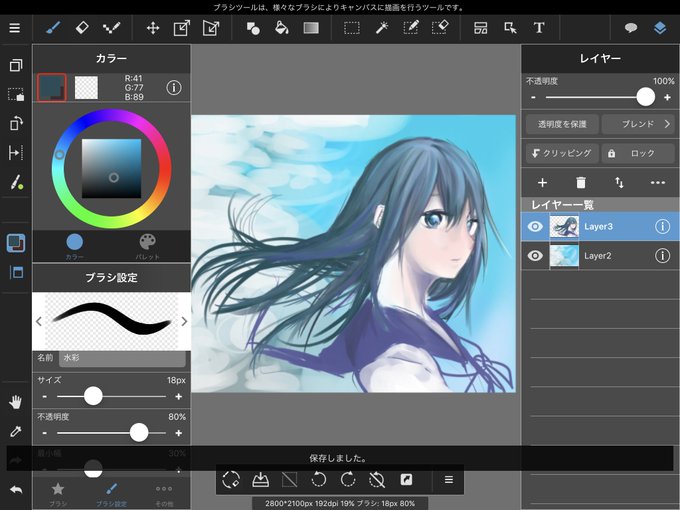This screenshot has height=510, width=680.
Task: Click the save icon in bottom toolbar
Action: pyautogui.click(x=260, y=480)
